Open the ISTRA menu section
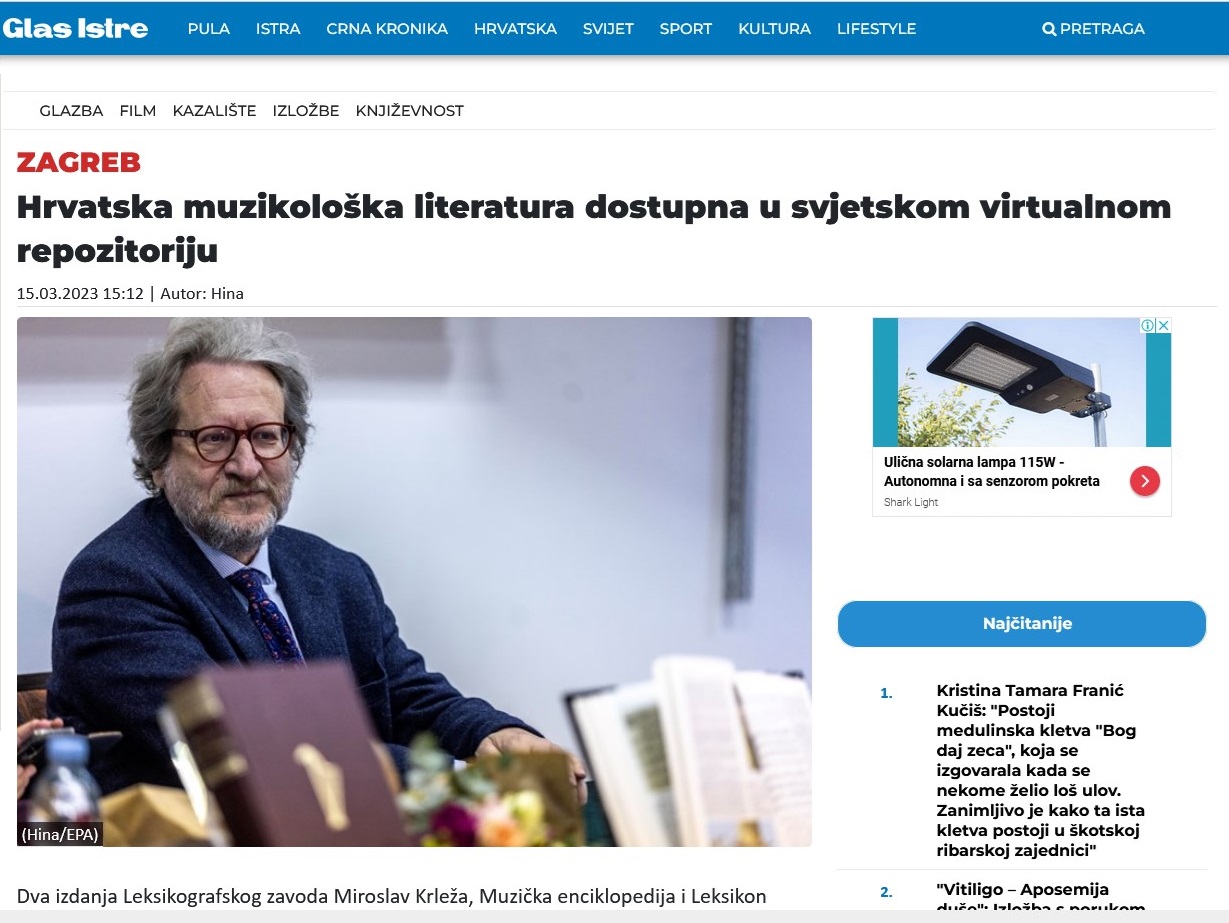Viewport: 1229px width, 923px height. pos(278,29)
